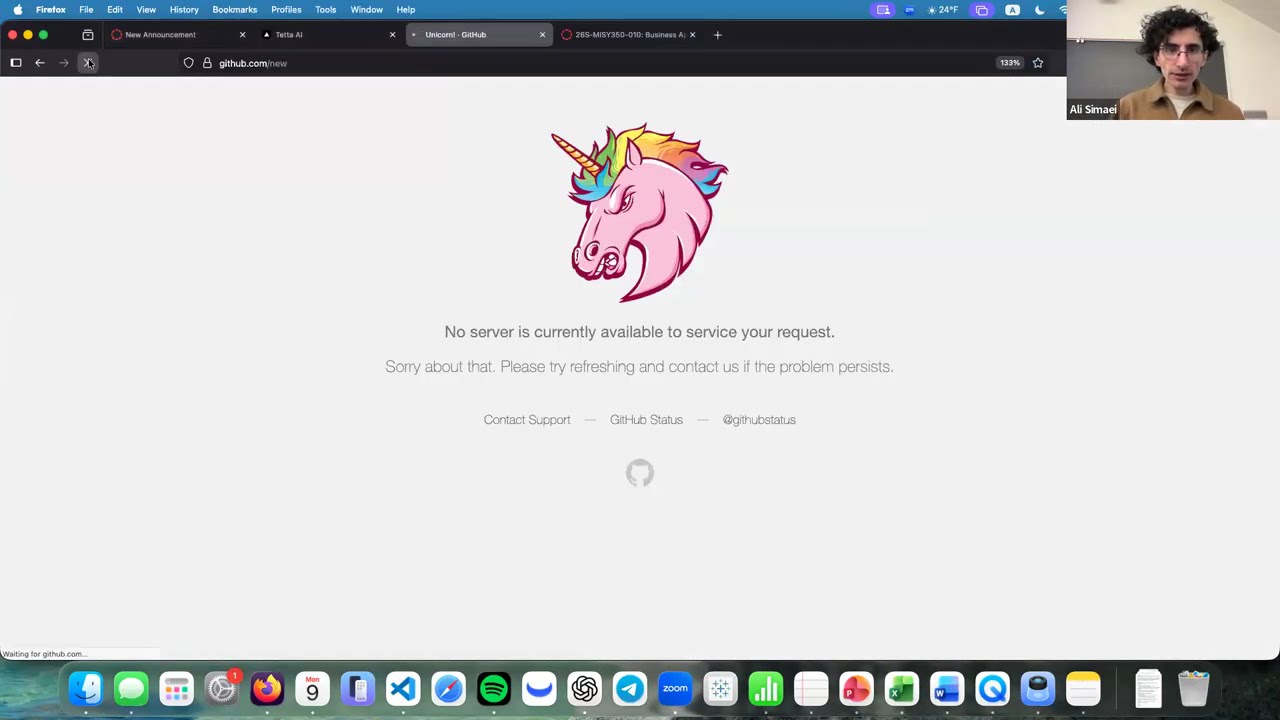Open the Bookmarks menu

coord(234,10)
